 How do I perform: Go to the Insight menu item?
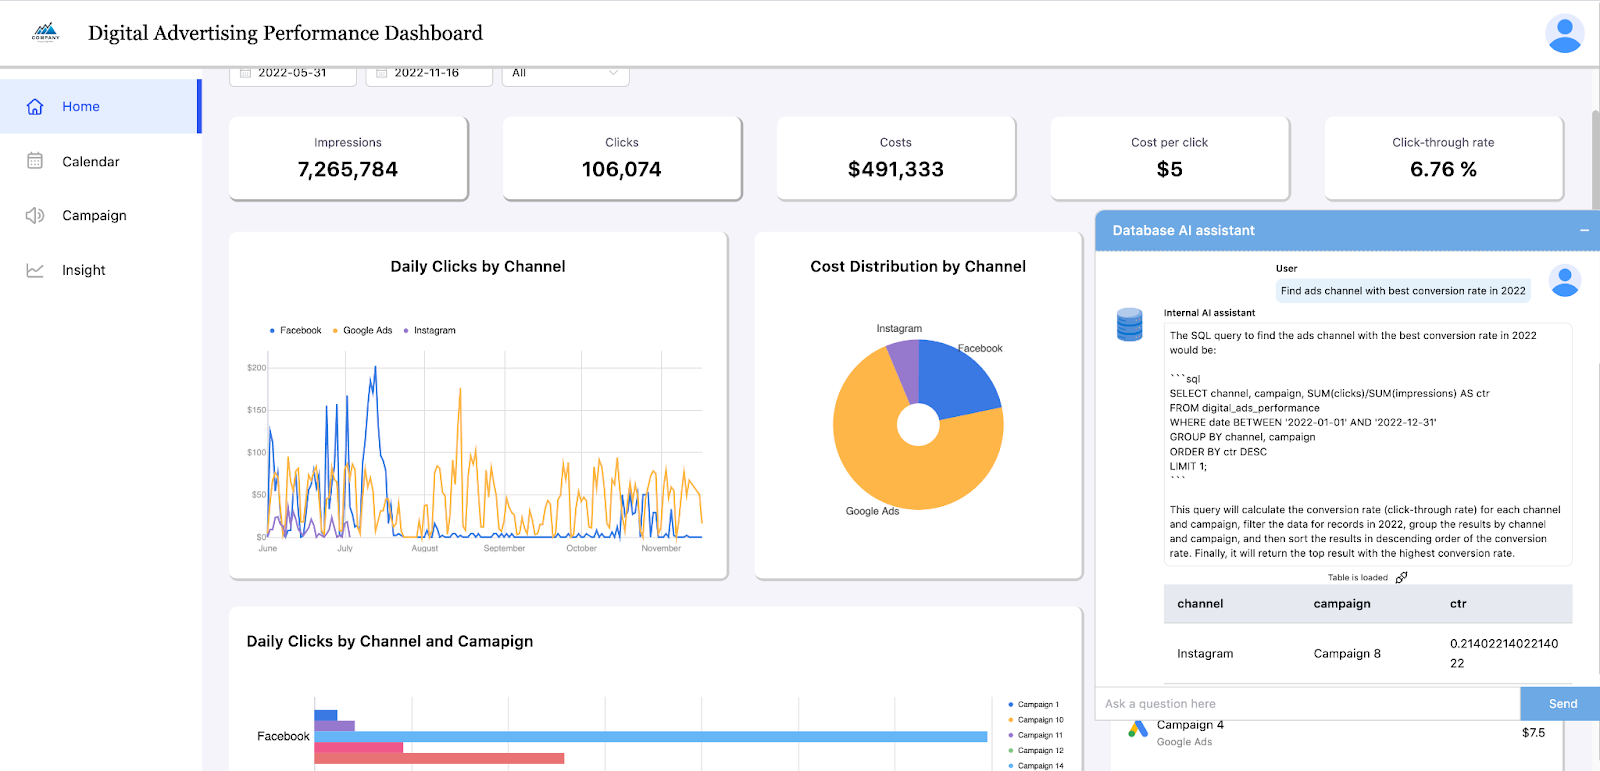coord(84,270)
